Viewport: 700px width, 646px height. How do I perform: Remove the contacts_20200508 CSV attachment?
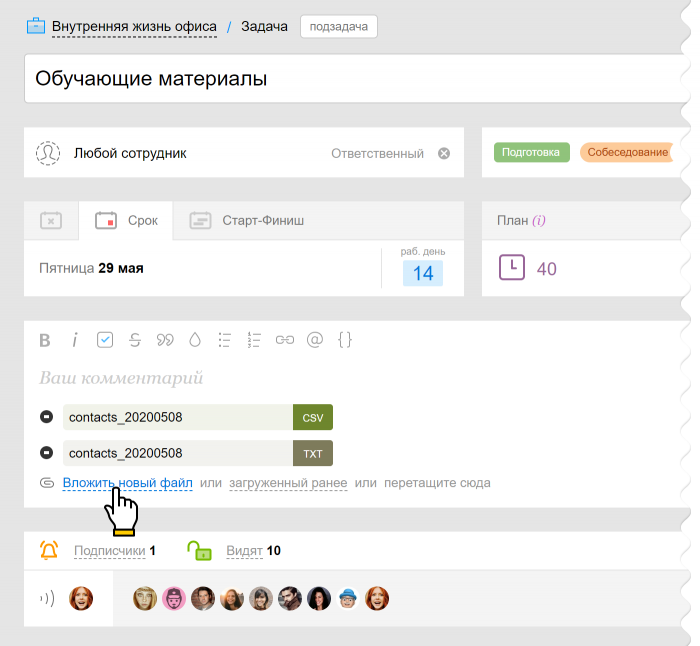click(46, 417)
